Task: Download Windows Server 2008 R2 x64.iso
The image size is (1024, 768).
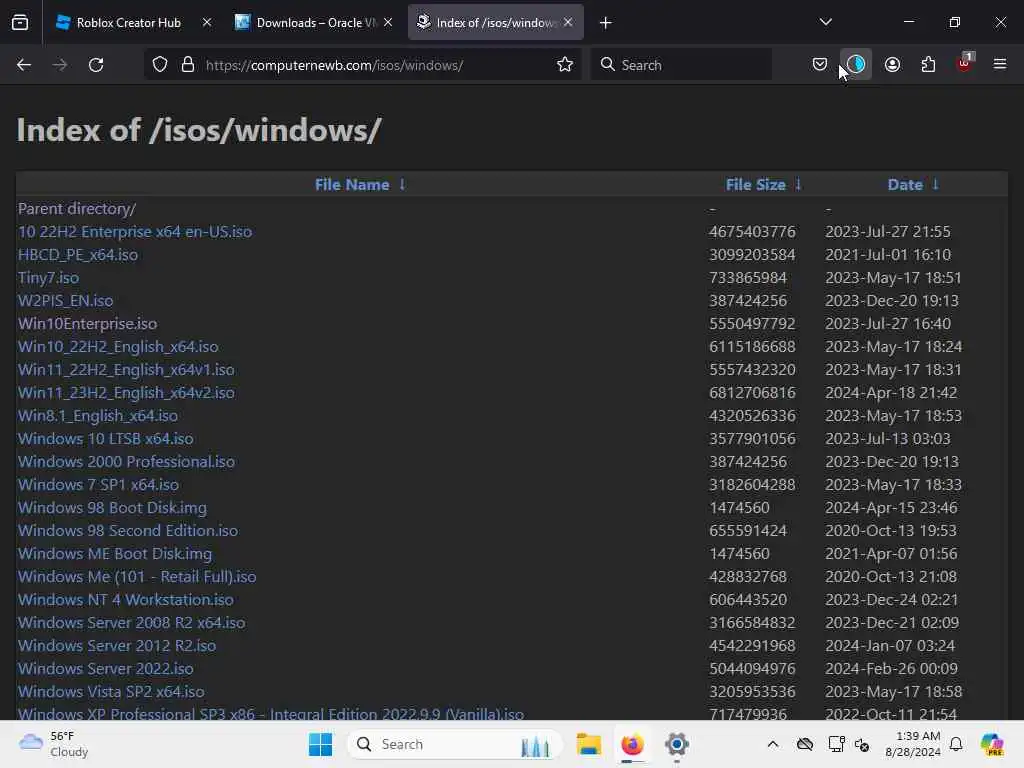Action: (x=131, y=622)
